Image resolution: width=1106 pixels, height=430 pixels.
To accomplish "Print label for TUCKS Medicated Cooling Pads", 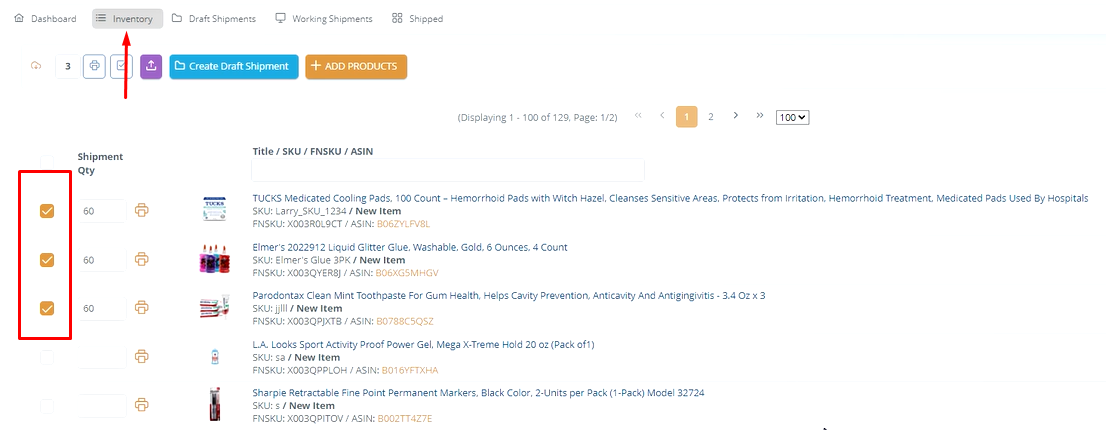I will [x=142, y=211].
